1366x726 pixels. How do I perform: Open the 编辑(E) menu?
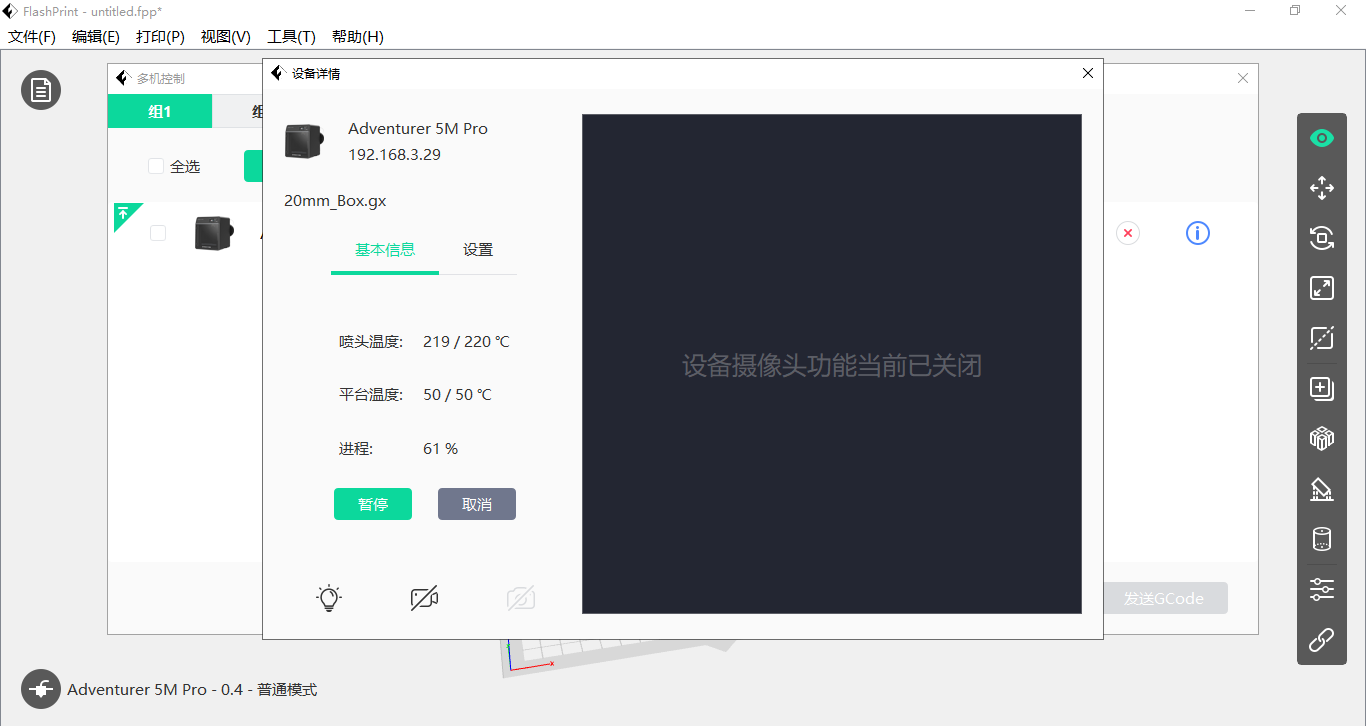96,37
